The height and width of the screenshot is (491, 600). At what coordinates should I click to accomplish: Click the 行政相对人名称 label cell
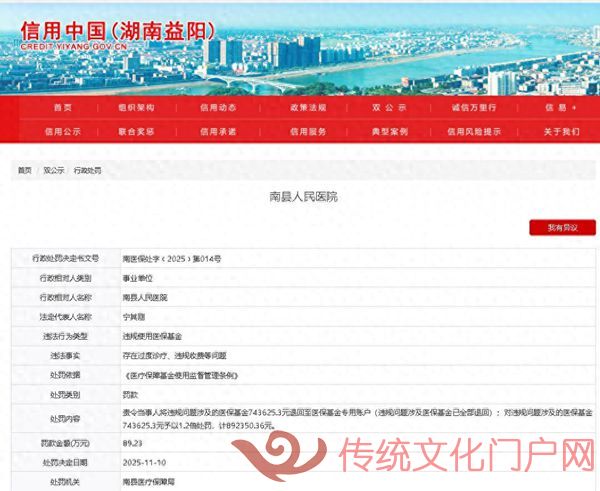(x=65, y=297)
